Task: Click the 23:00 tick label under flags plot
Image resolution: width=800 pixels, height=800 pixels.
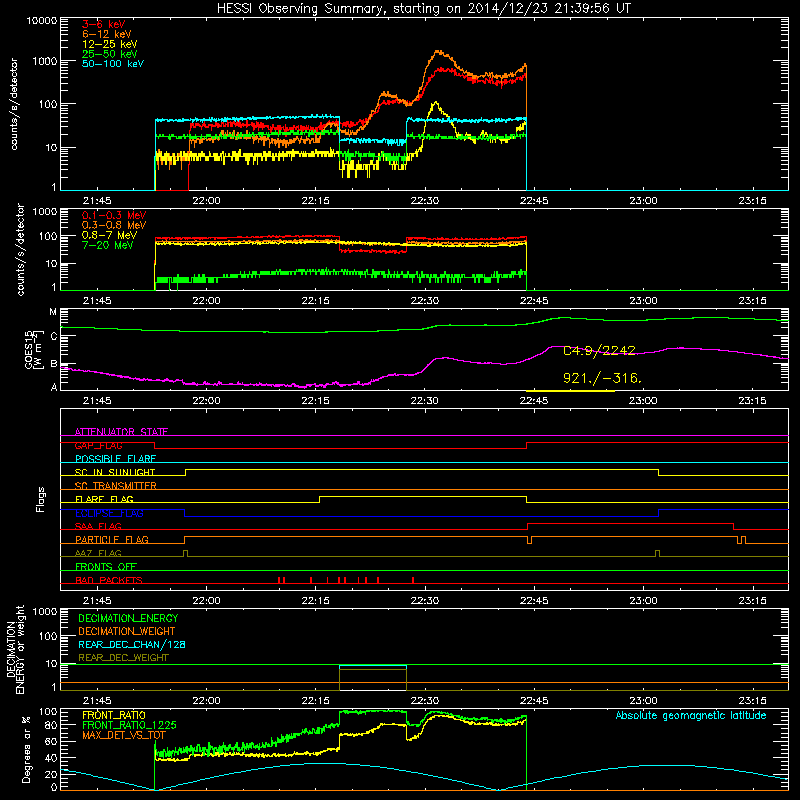Action: click(643, 601)
